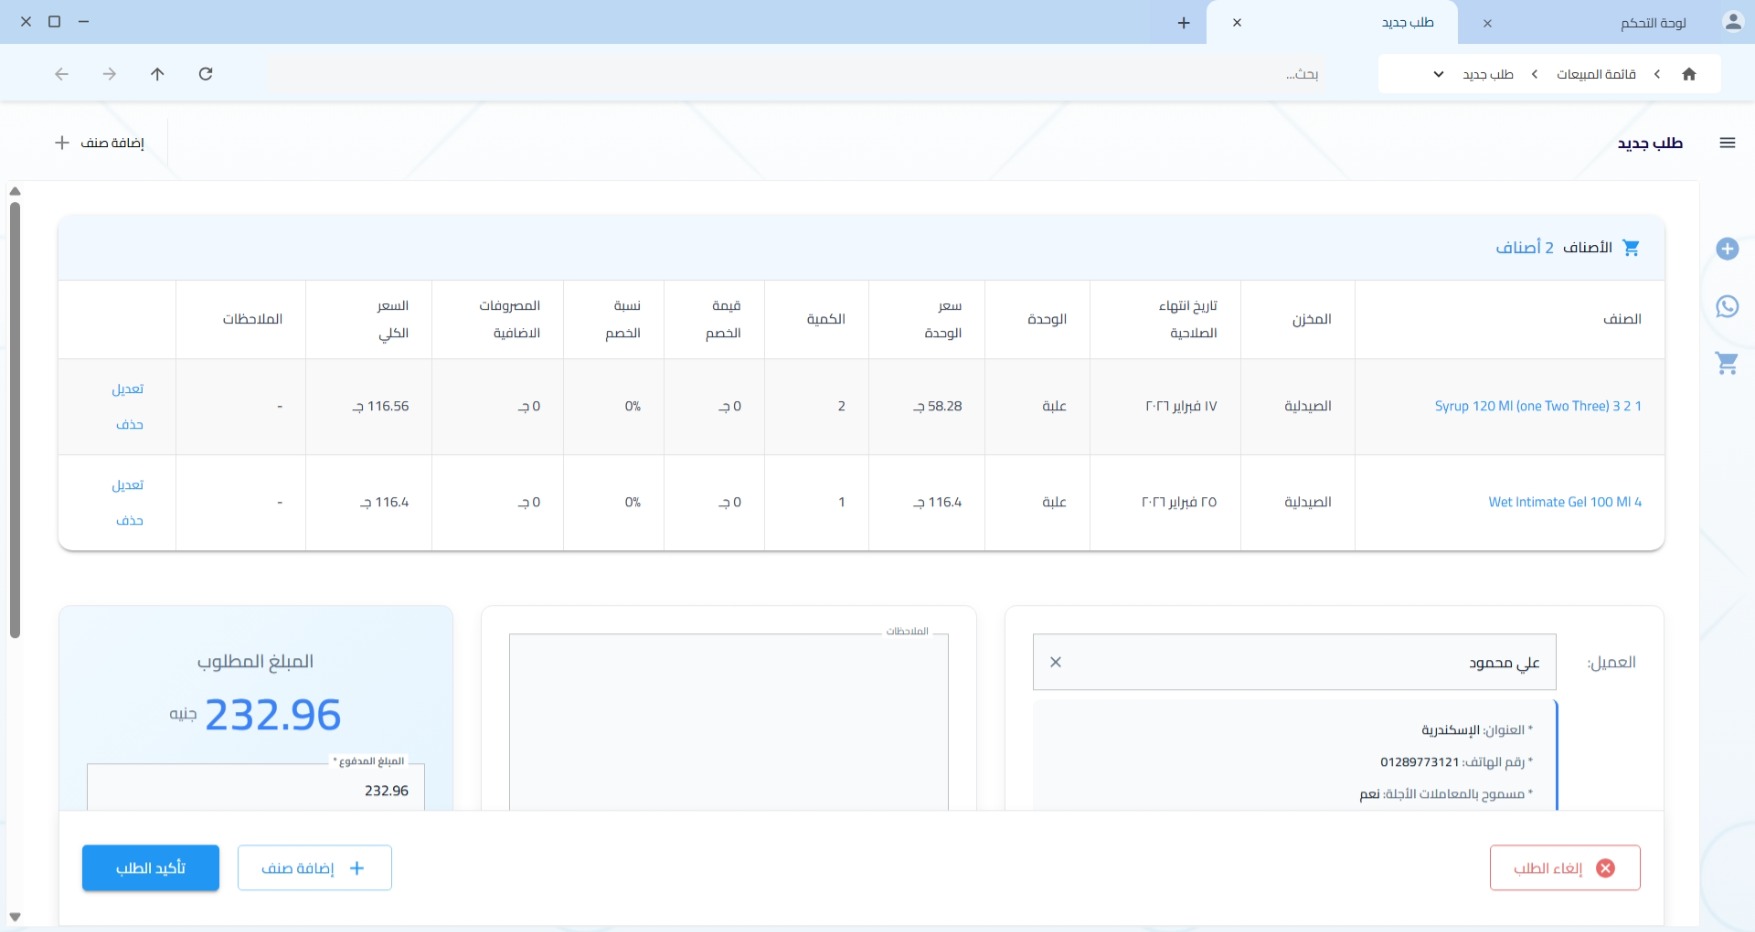This screenshot has height=932, width=1755.
Task: Open Syrup 120 Ml item link
Action: (1538, 406)
